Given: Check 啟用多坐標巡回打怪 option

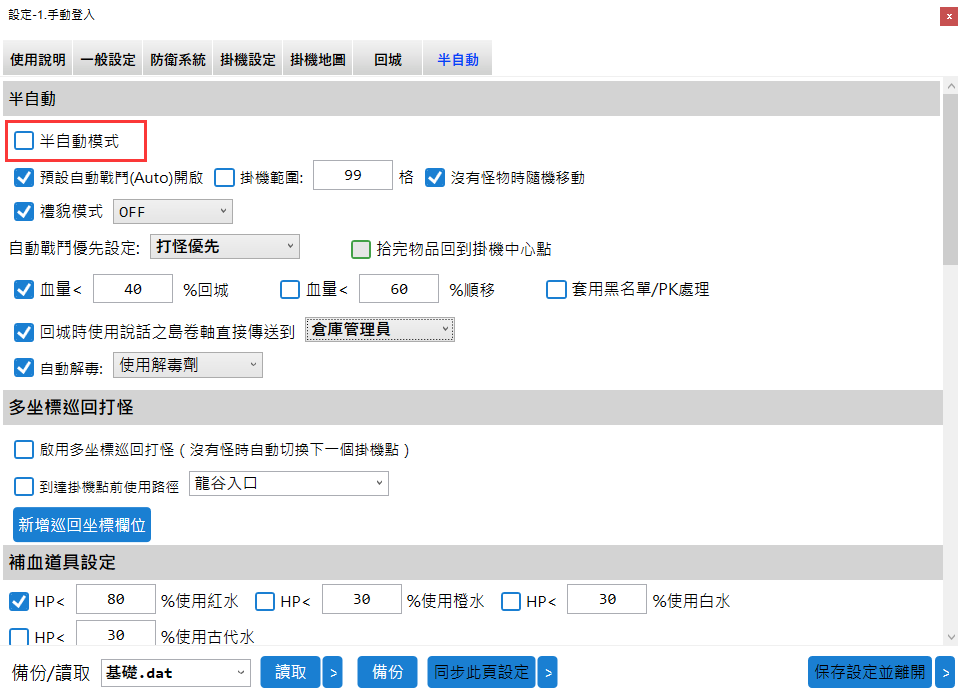Looking at the screenshot, I should pyautogui.click(x=24, y=450).
